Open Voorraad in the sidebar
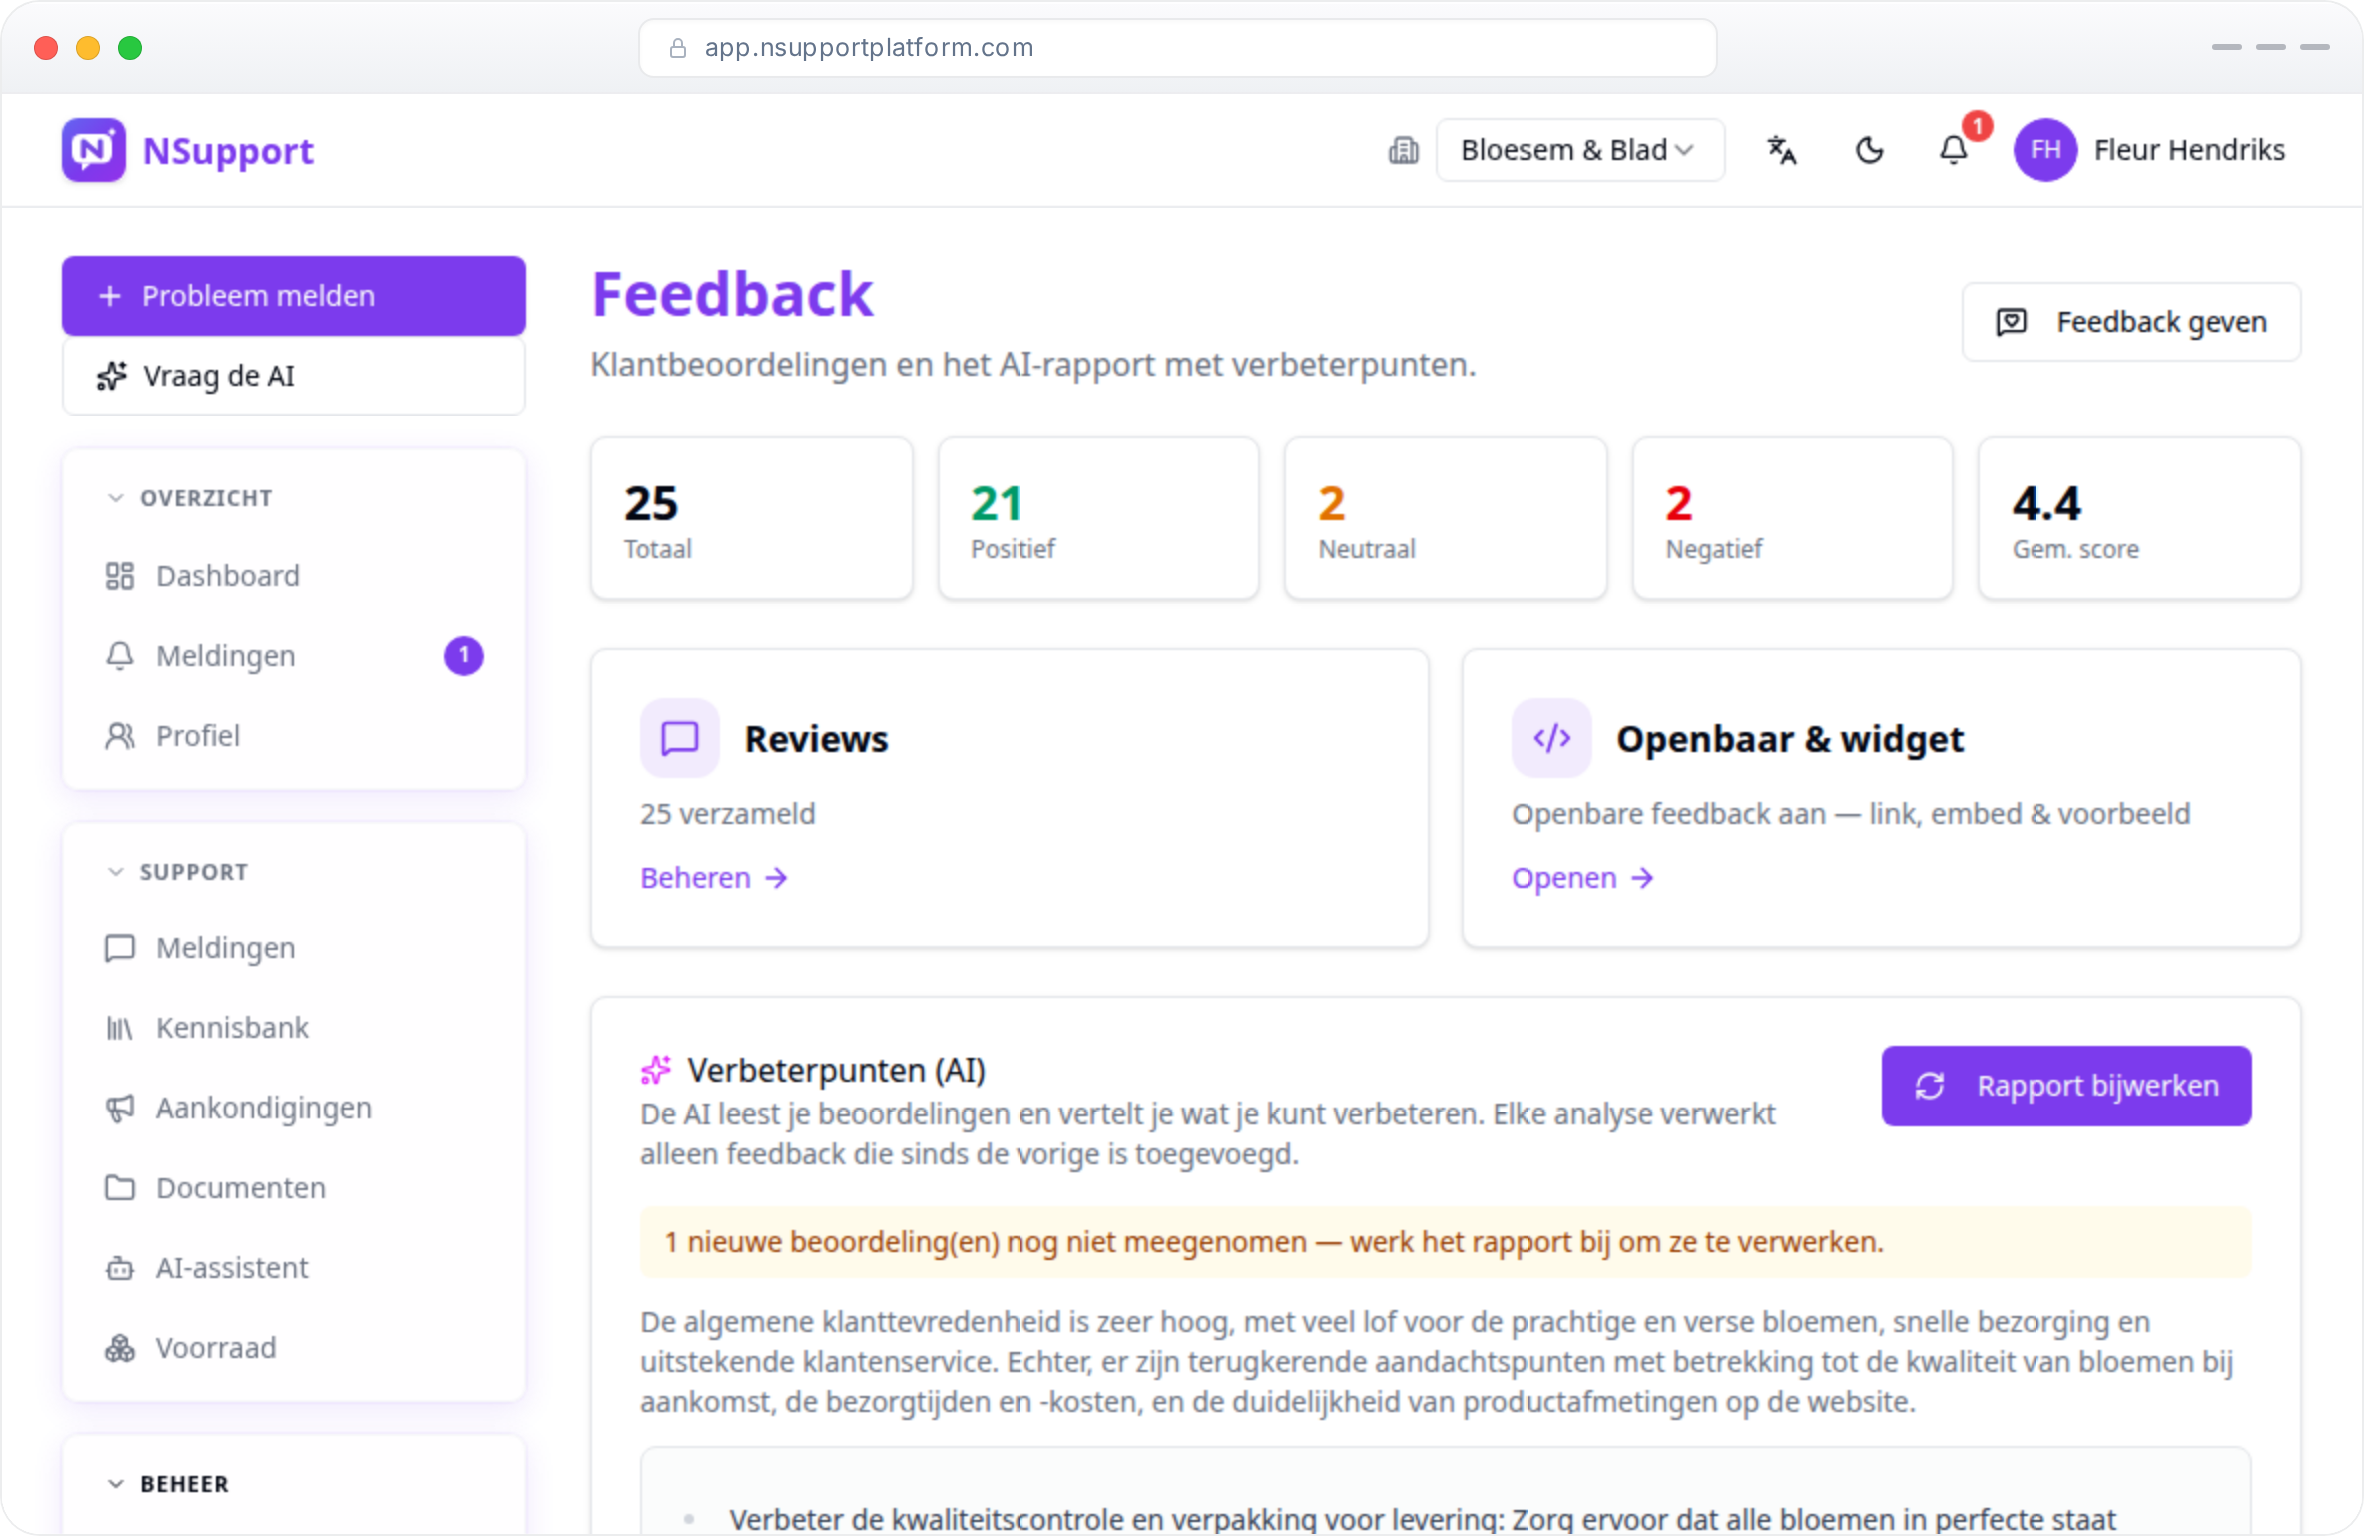The width and height of the screenshot is (2364, 1536). click(294, 1348)
